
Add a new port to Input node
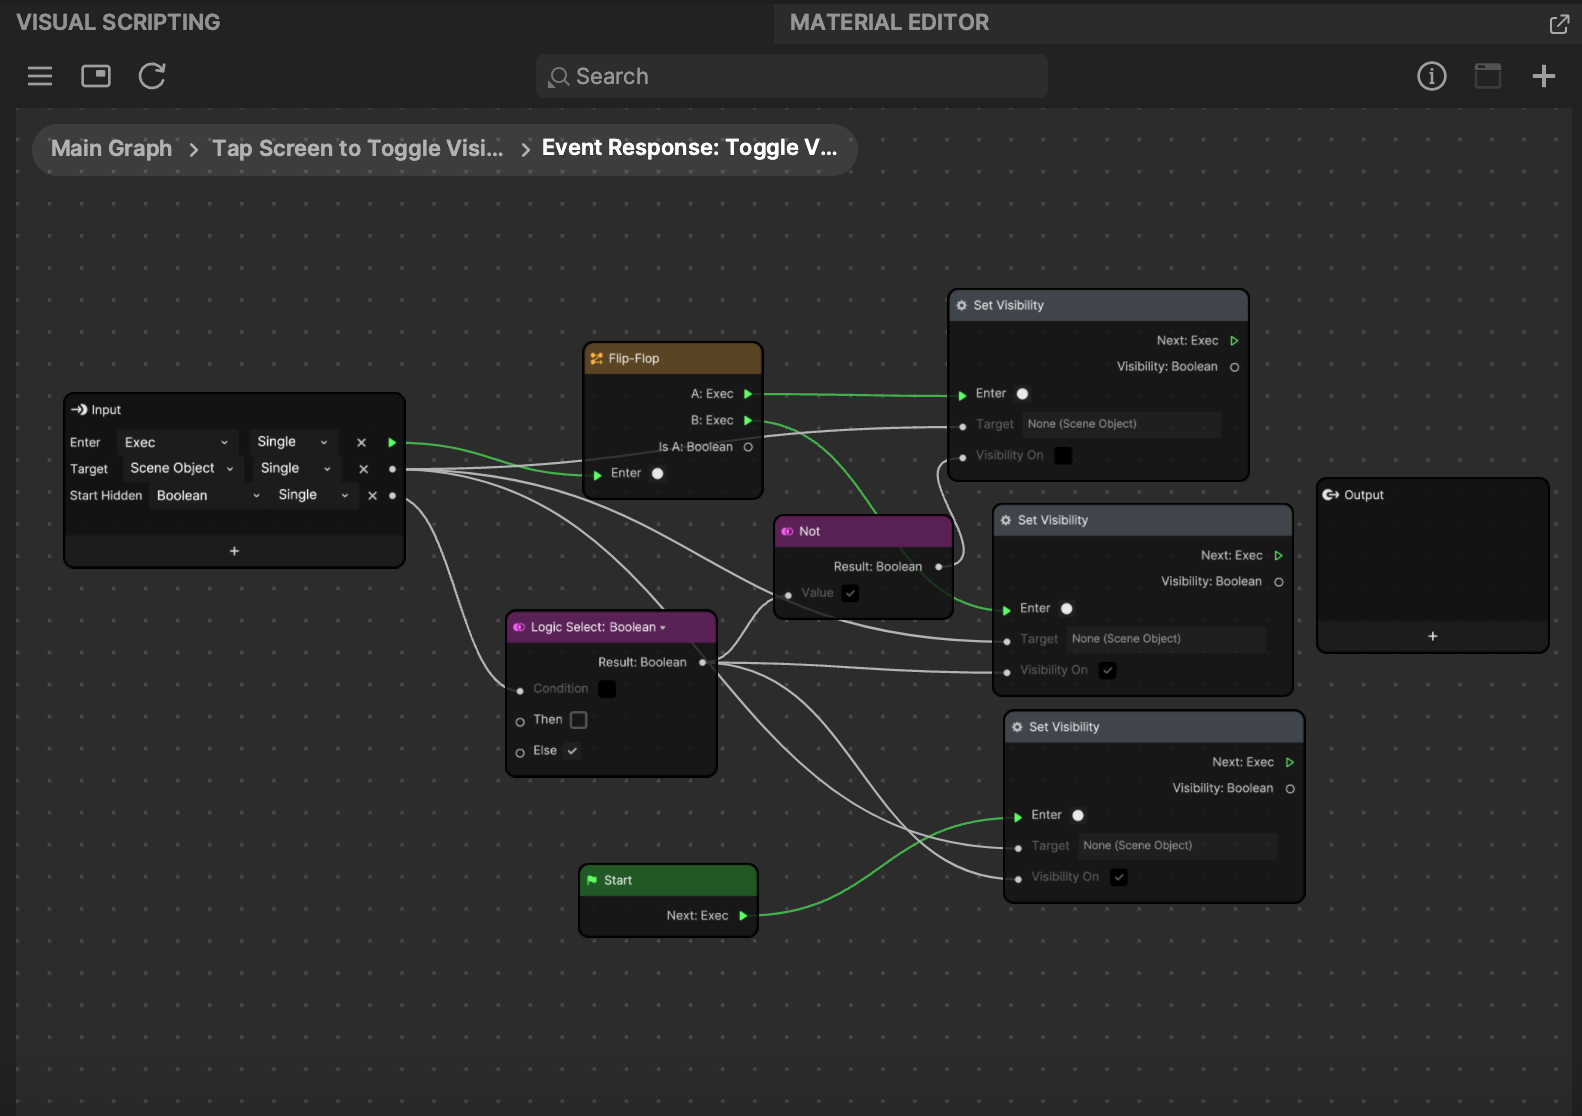pyautogui.click(x=234, y=551)
